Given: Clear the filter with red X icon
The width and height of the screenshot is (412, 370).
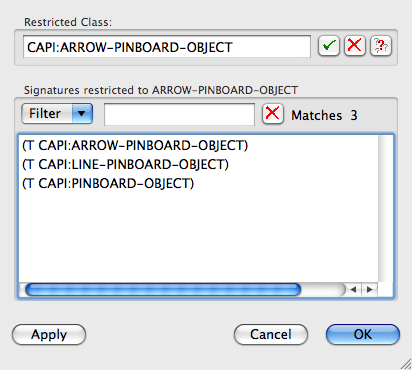Looking at the screenshot, I should pos(273,114).
